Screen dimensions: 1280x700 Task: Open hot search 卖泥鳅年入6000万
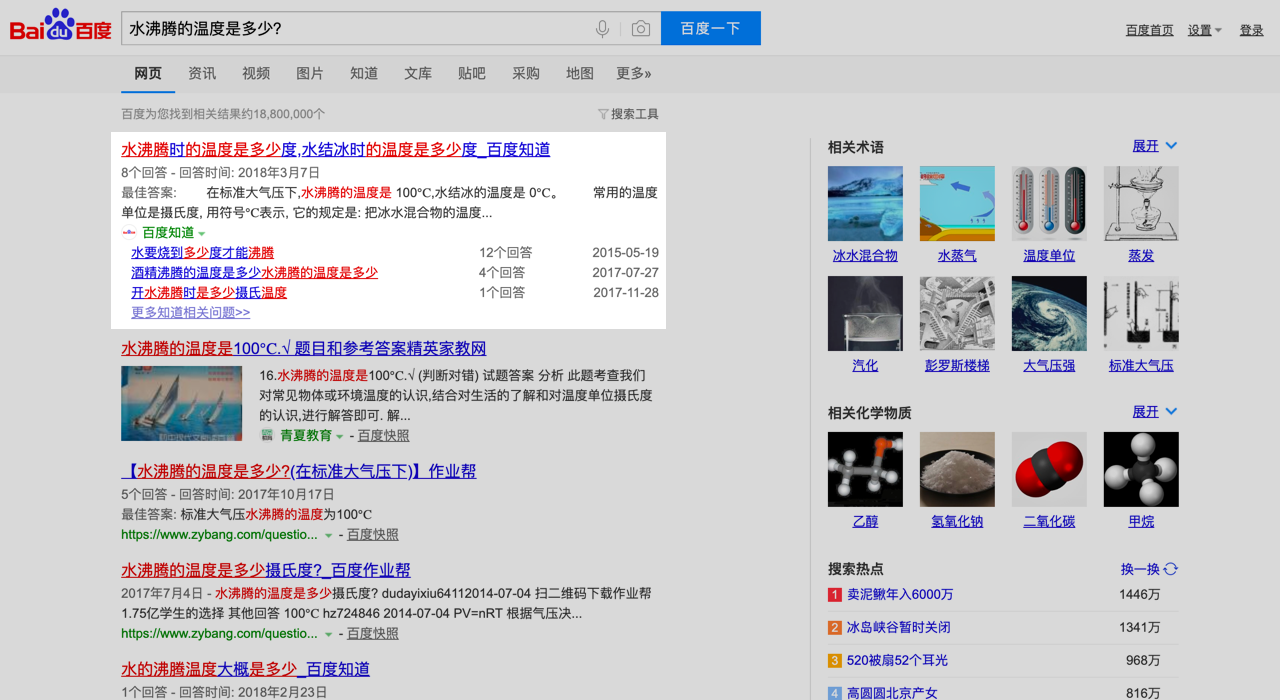pyautogui.click(x=900, y=594)
